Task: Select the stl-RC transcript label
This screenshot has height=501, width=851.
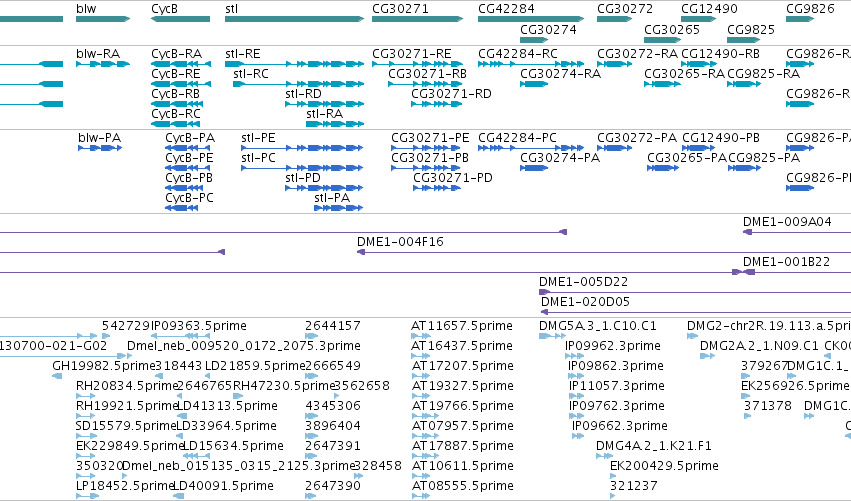Action: [x=251, y=73]
